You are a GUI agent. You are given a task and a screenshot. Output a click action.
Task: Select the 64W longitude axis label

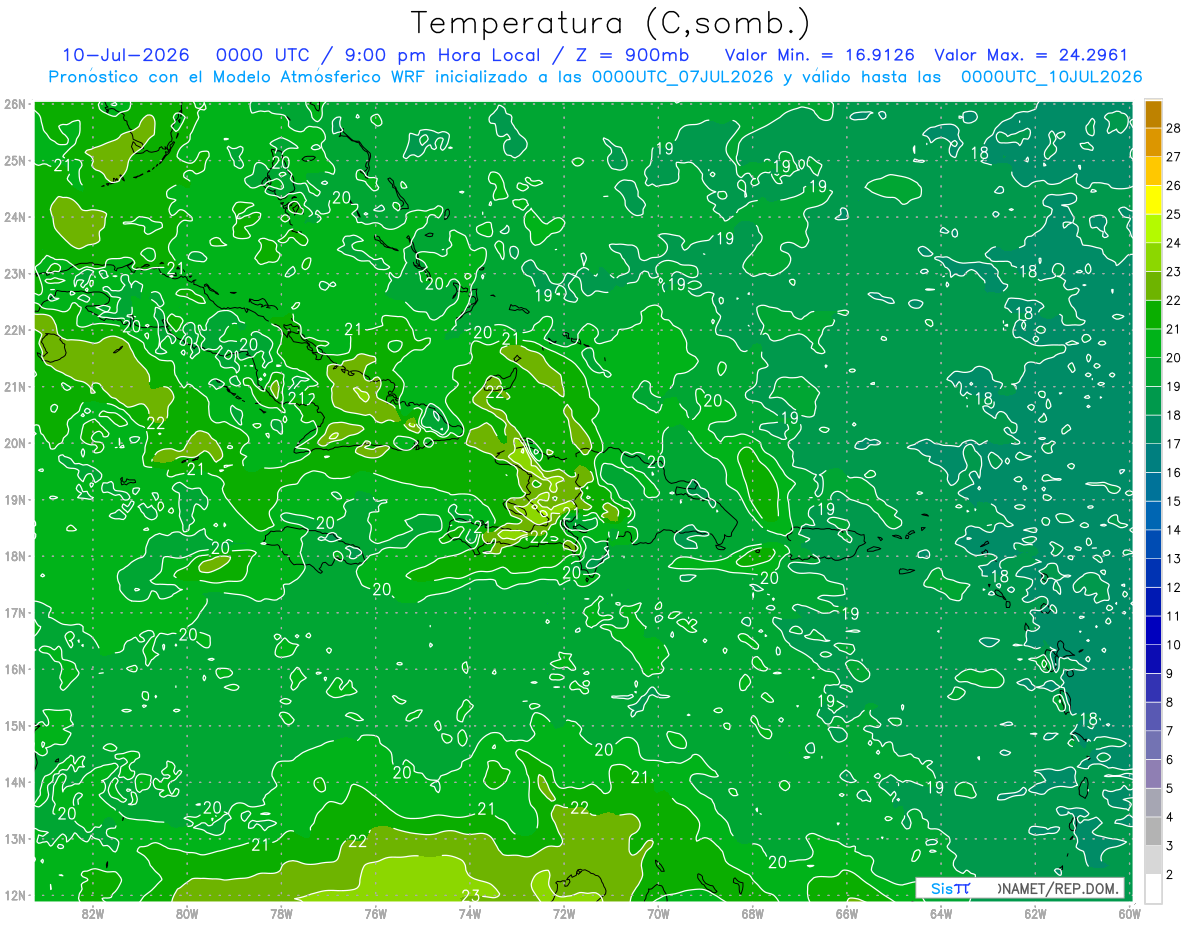941,912
